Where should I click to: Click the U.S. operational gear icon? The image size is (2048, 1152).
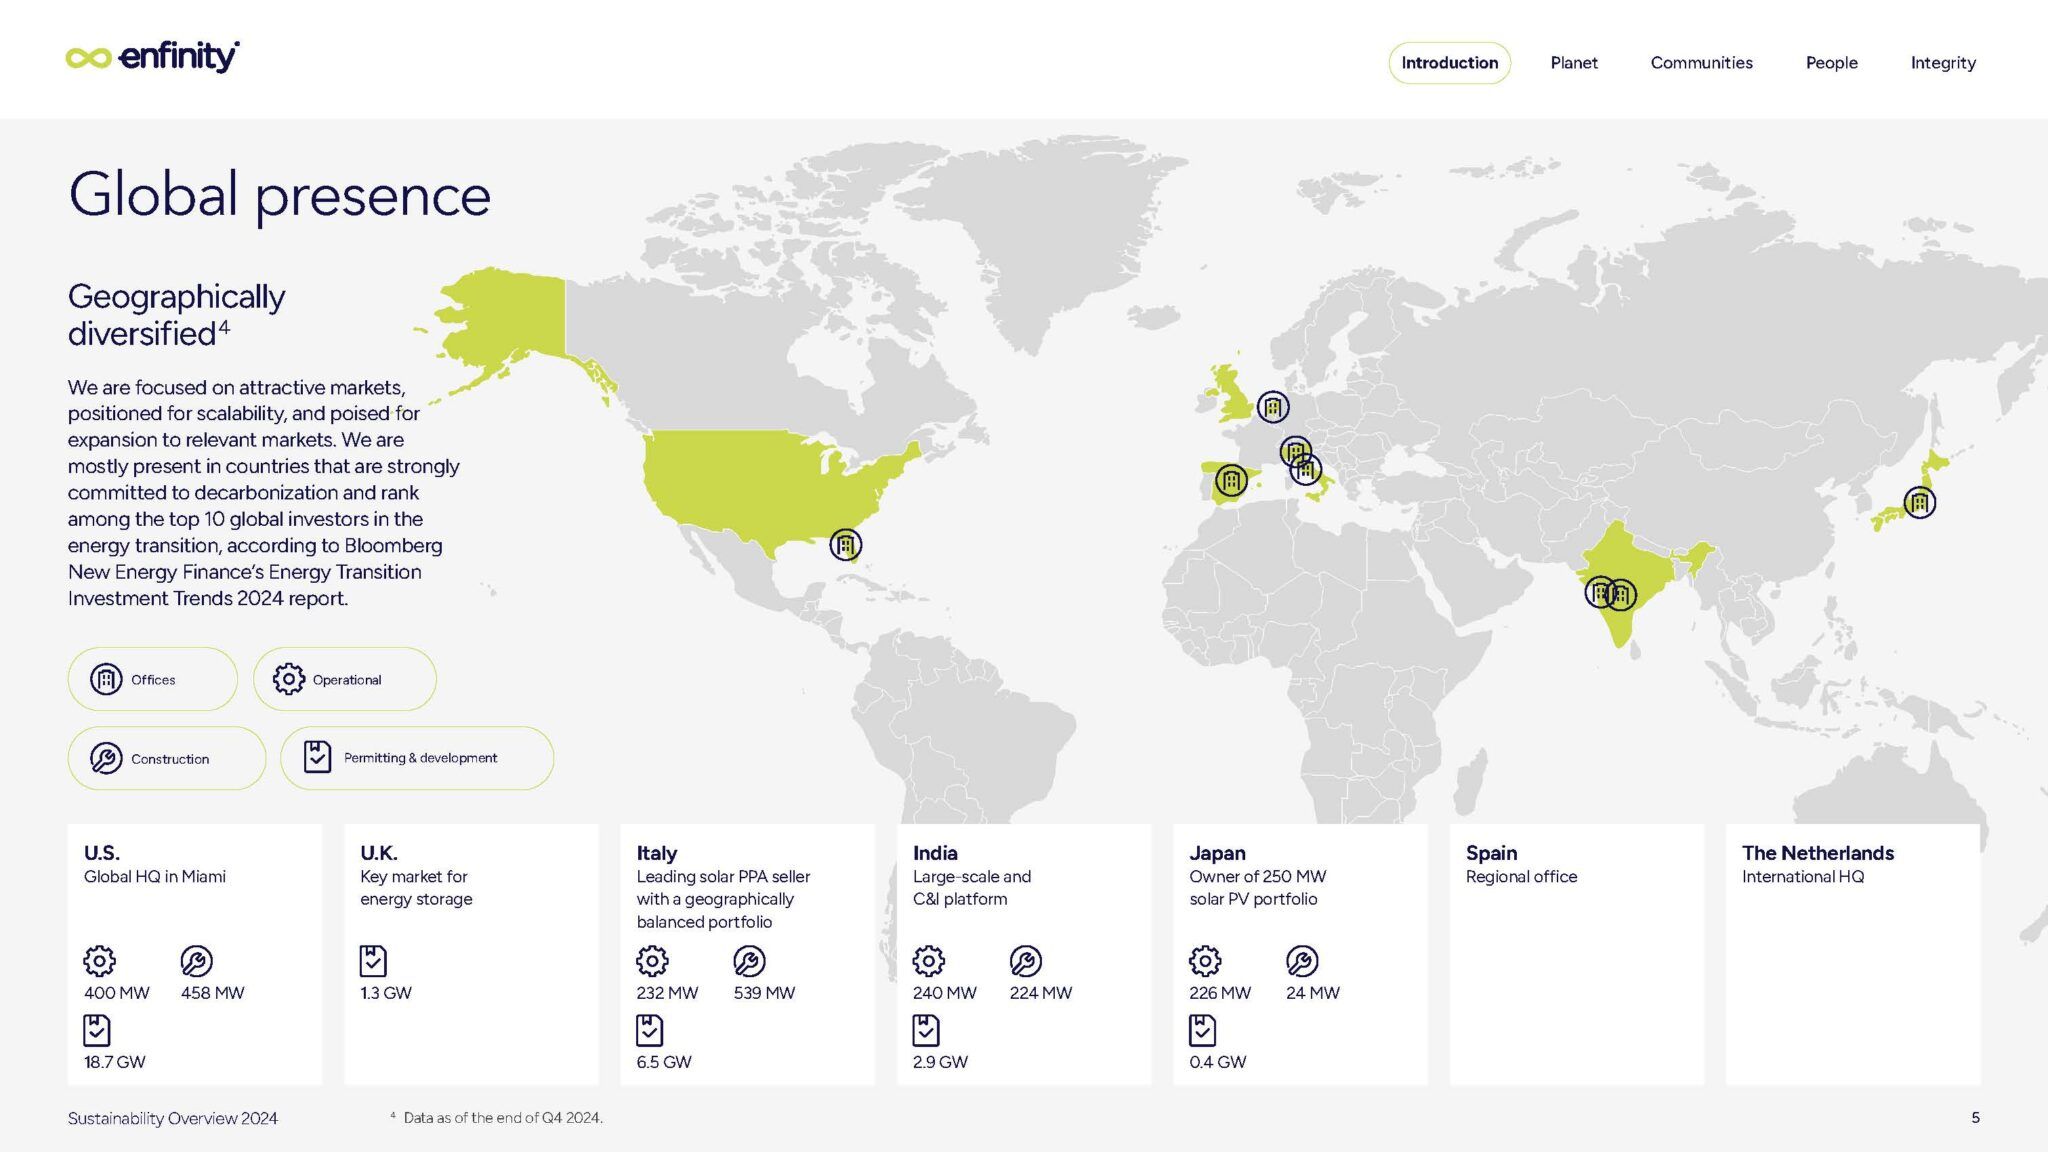(x=99, y=961)
